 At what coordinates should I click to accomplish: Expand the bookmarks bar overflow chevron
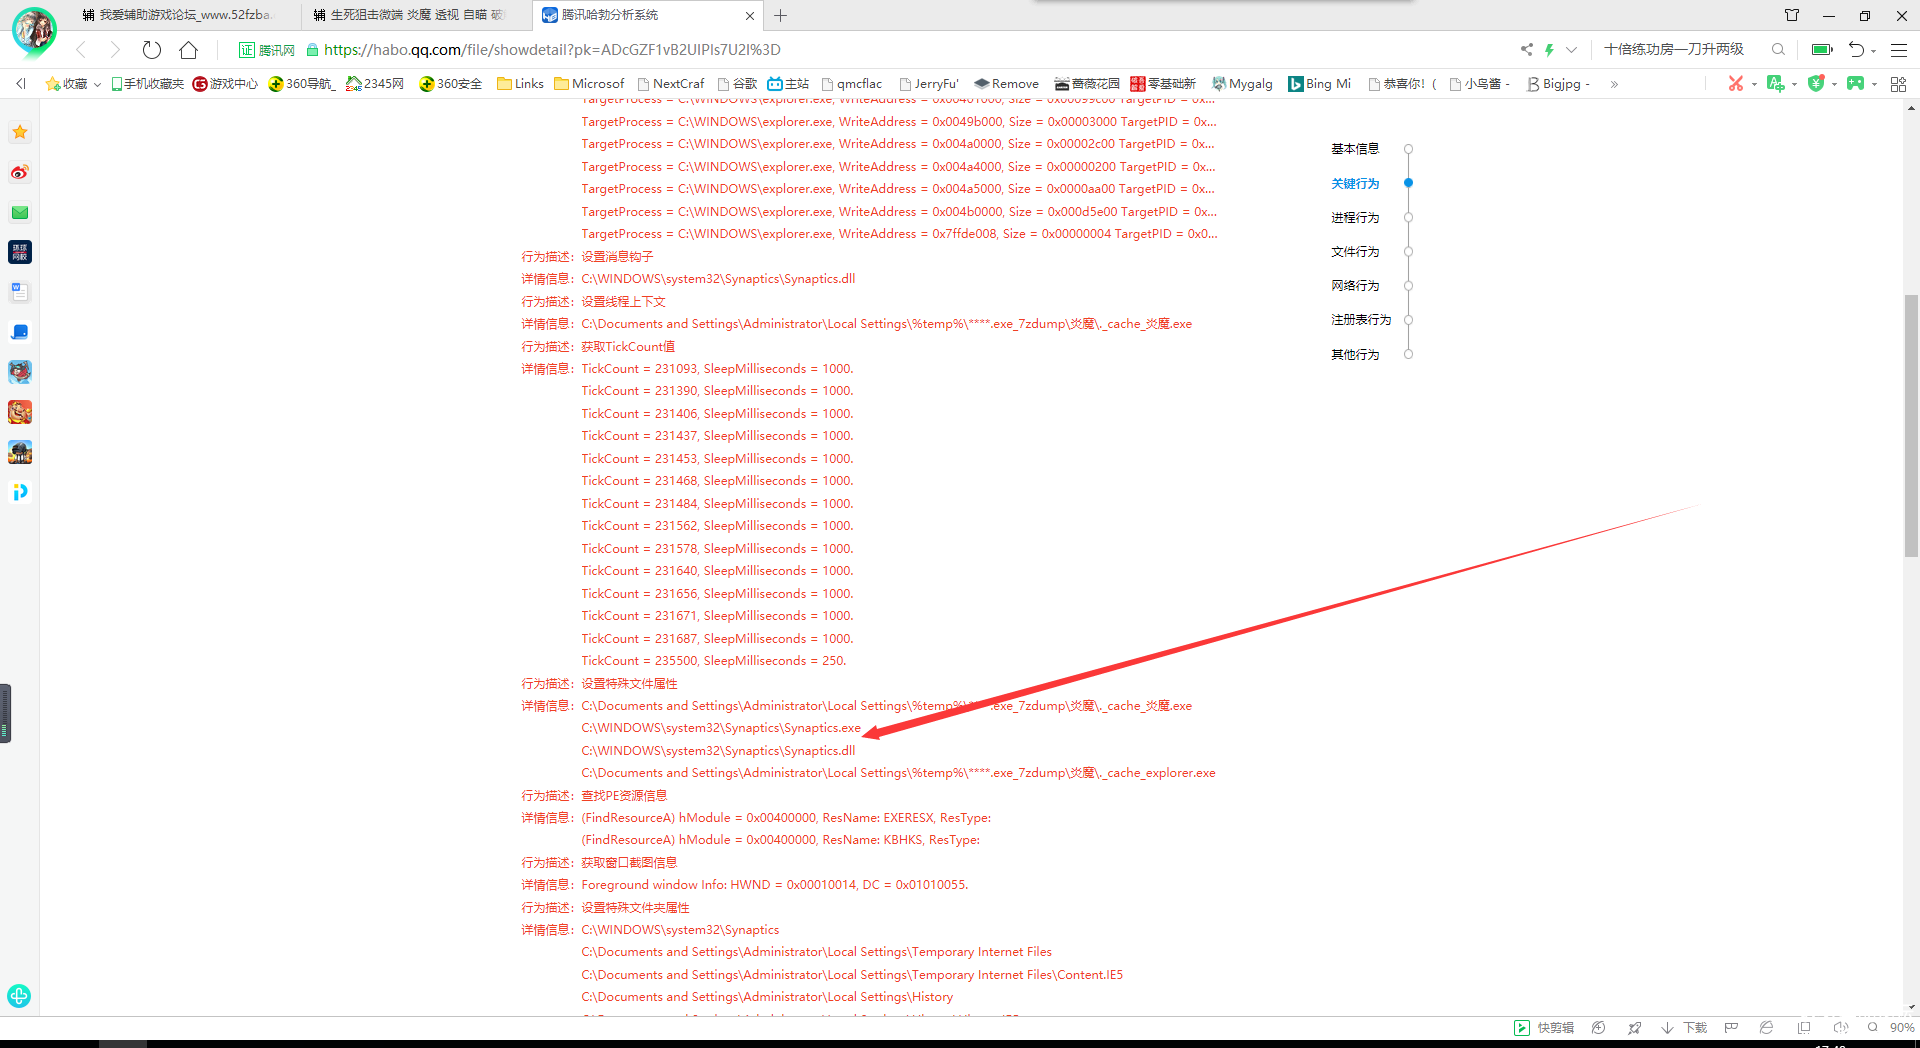click(x=1614, y=85)
